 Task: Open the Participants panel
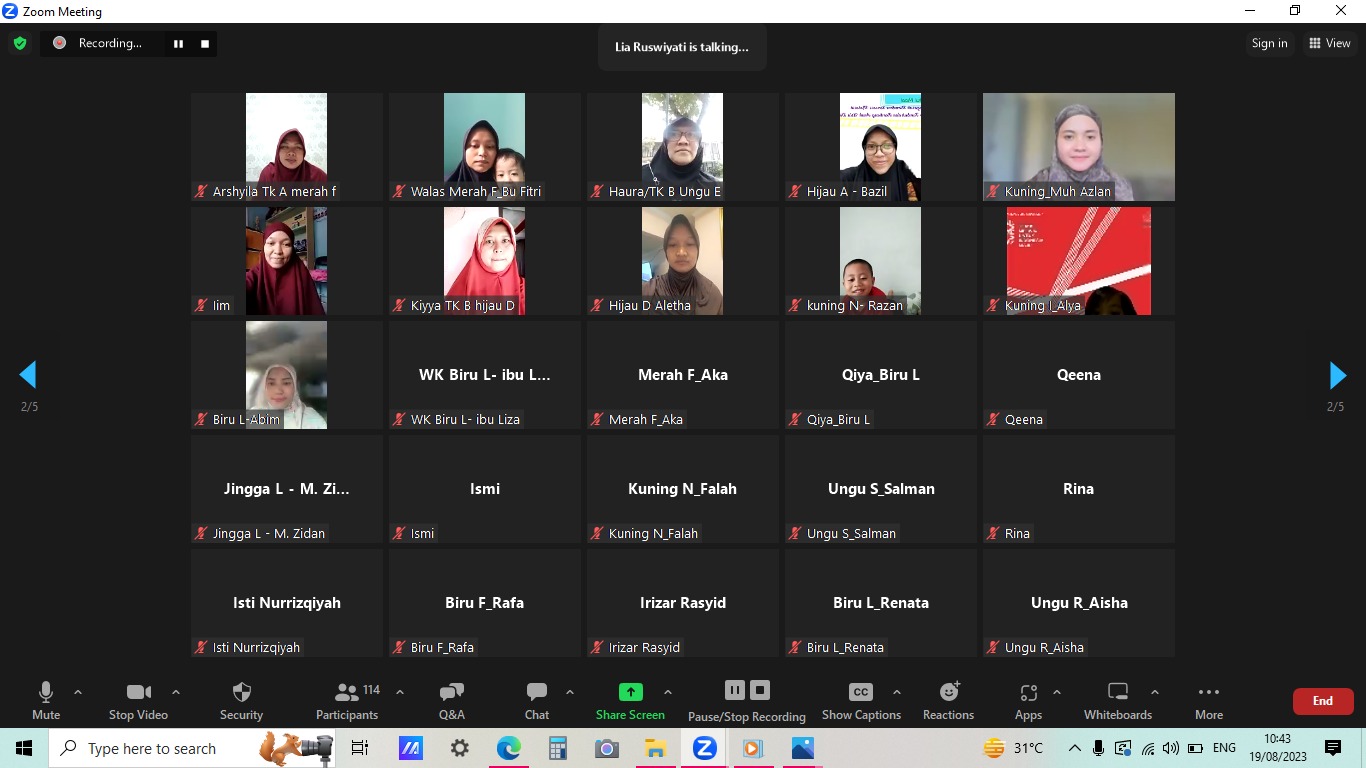click(347, 700)
